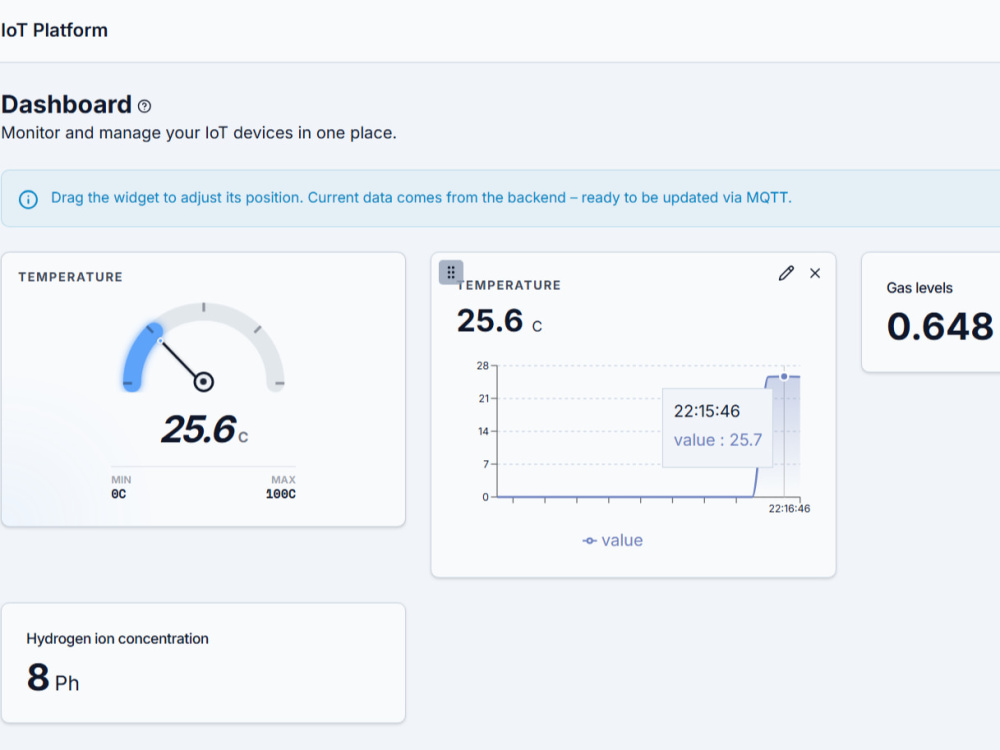The width and height of the screenshot is (1000, 750).
Task: Click the 'Drag the widget to adjust' banner text
Action: pyautogui.click(x=421, y=198)
